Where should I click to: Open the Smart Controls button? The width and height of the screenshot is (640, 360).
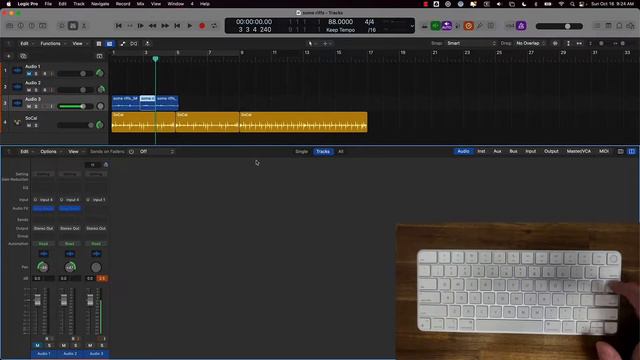(x=62, y=26)
